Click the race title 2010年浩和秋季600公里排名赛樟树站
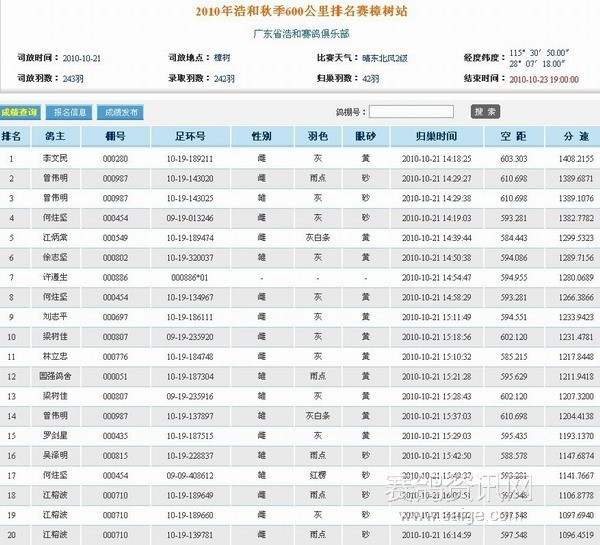This screenshot has height=545, width=600. (301, 11)
